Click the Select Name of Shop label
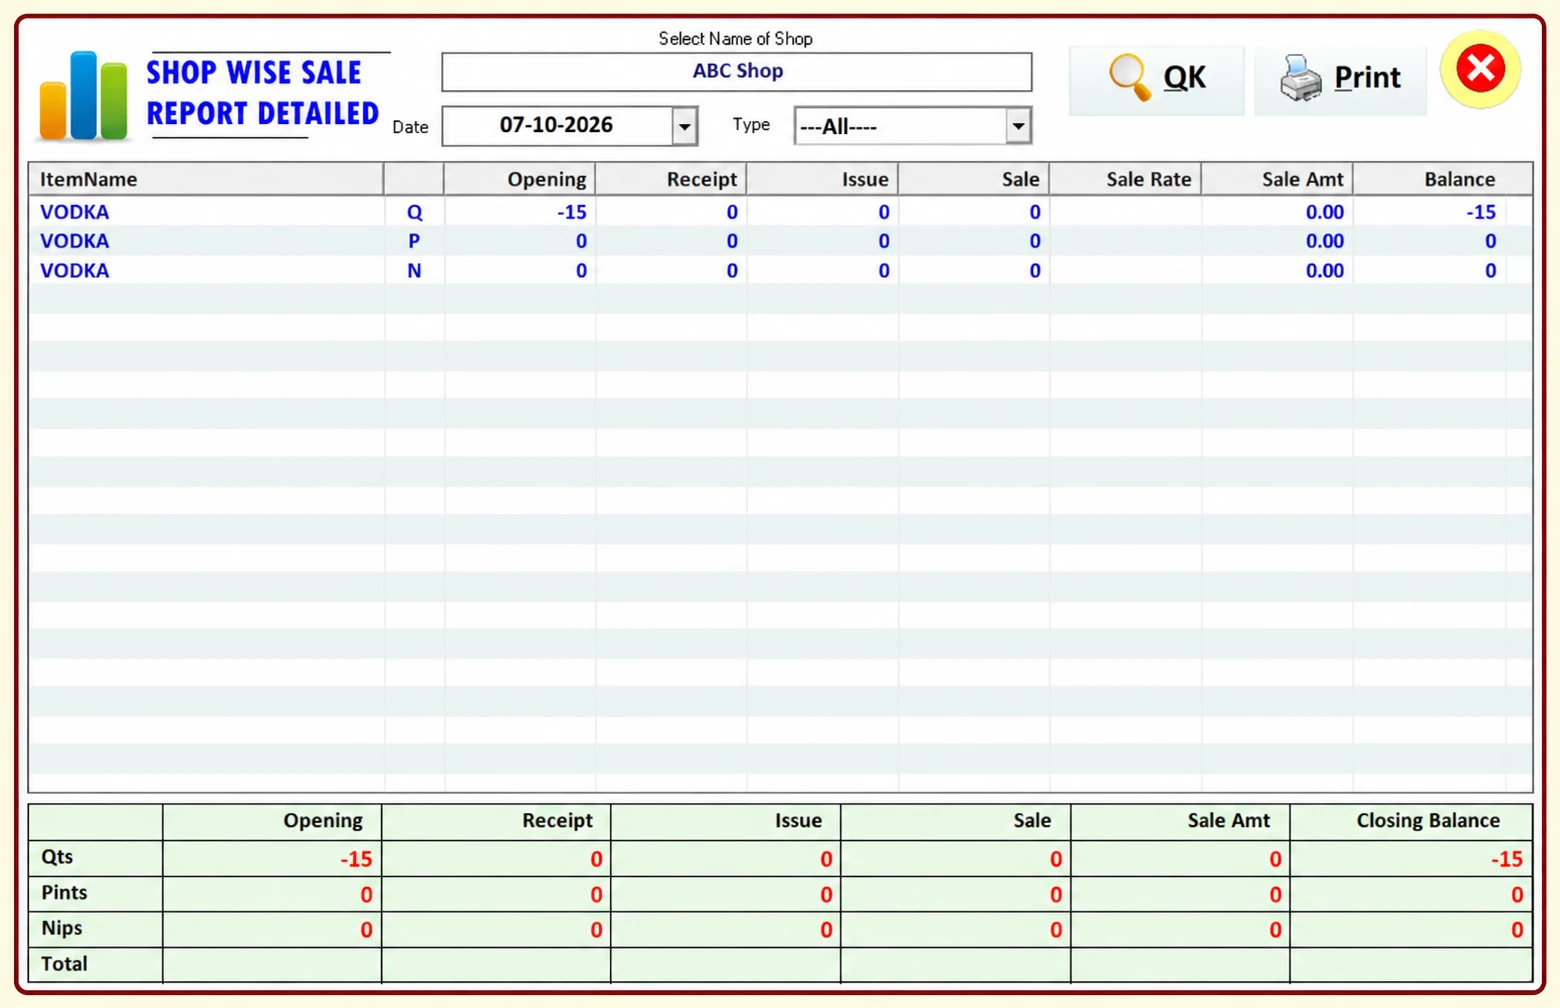 coord(735,39)
